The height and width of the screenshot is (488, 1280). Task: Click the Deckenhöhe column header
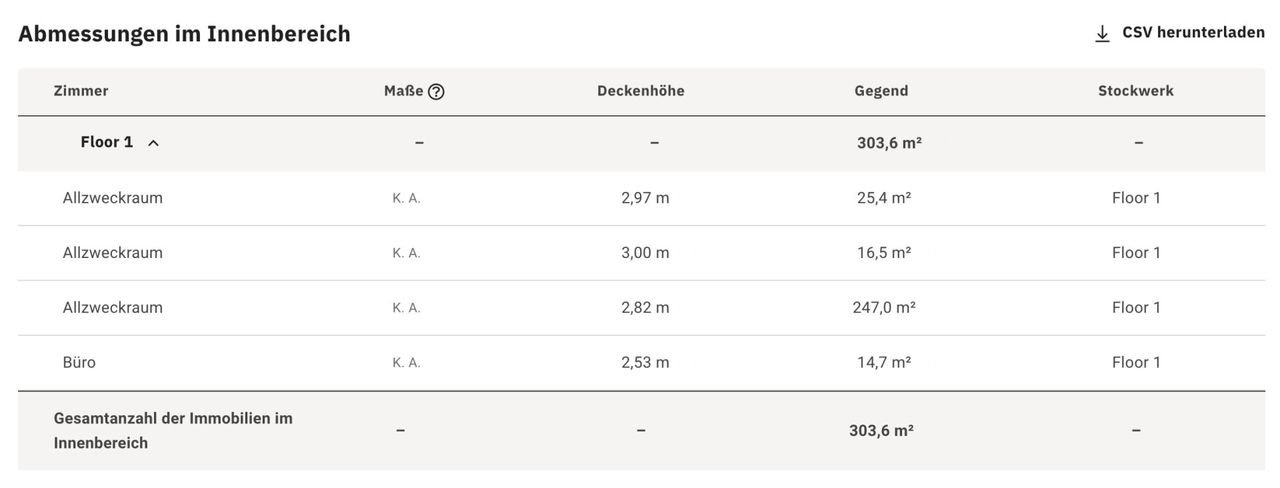pos(640,91)
